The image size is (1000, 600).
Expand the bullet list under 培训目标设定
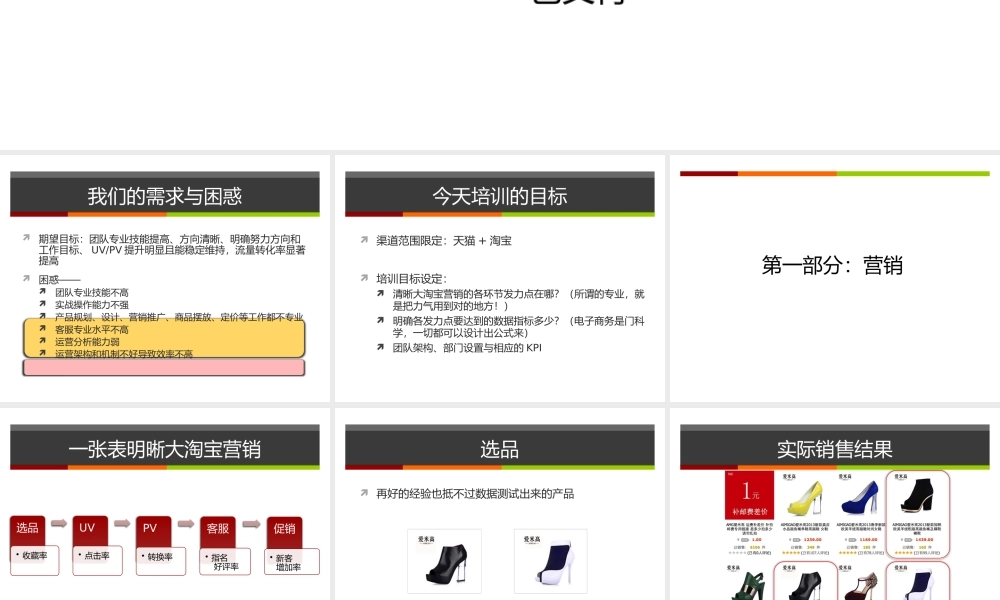click(x=363, y=277)
